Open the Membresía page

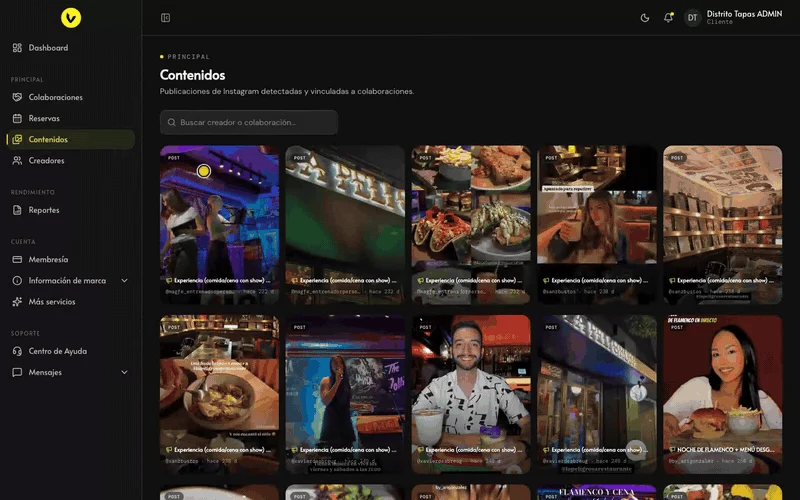[x=70, y=259]
